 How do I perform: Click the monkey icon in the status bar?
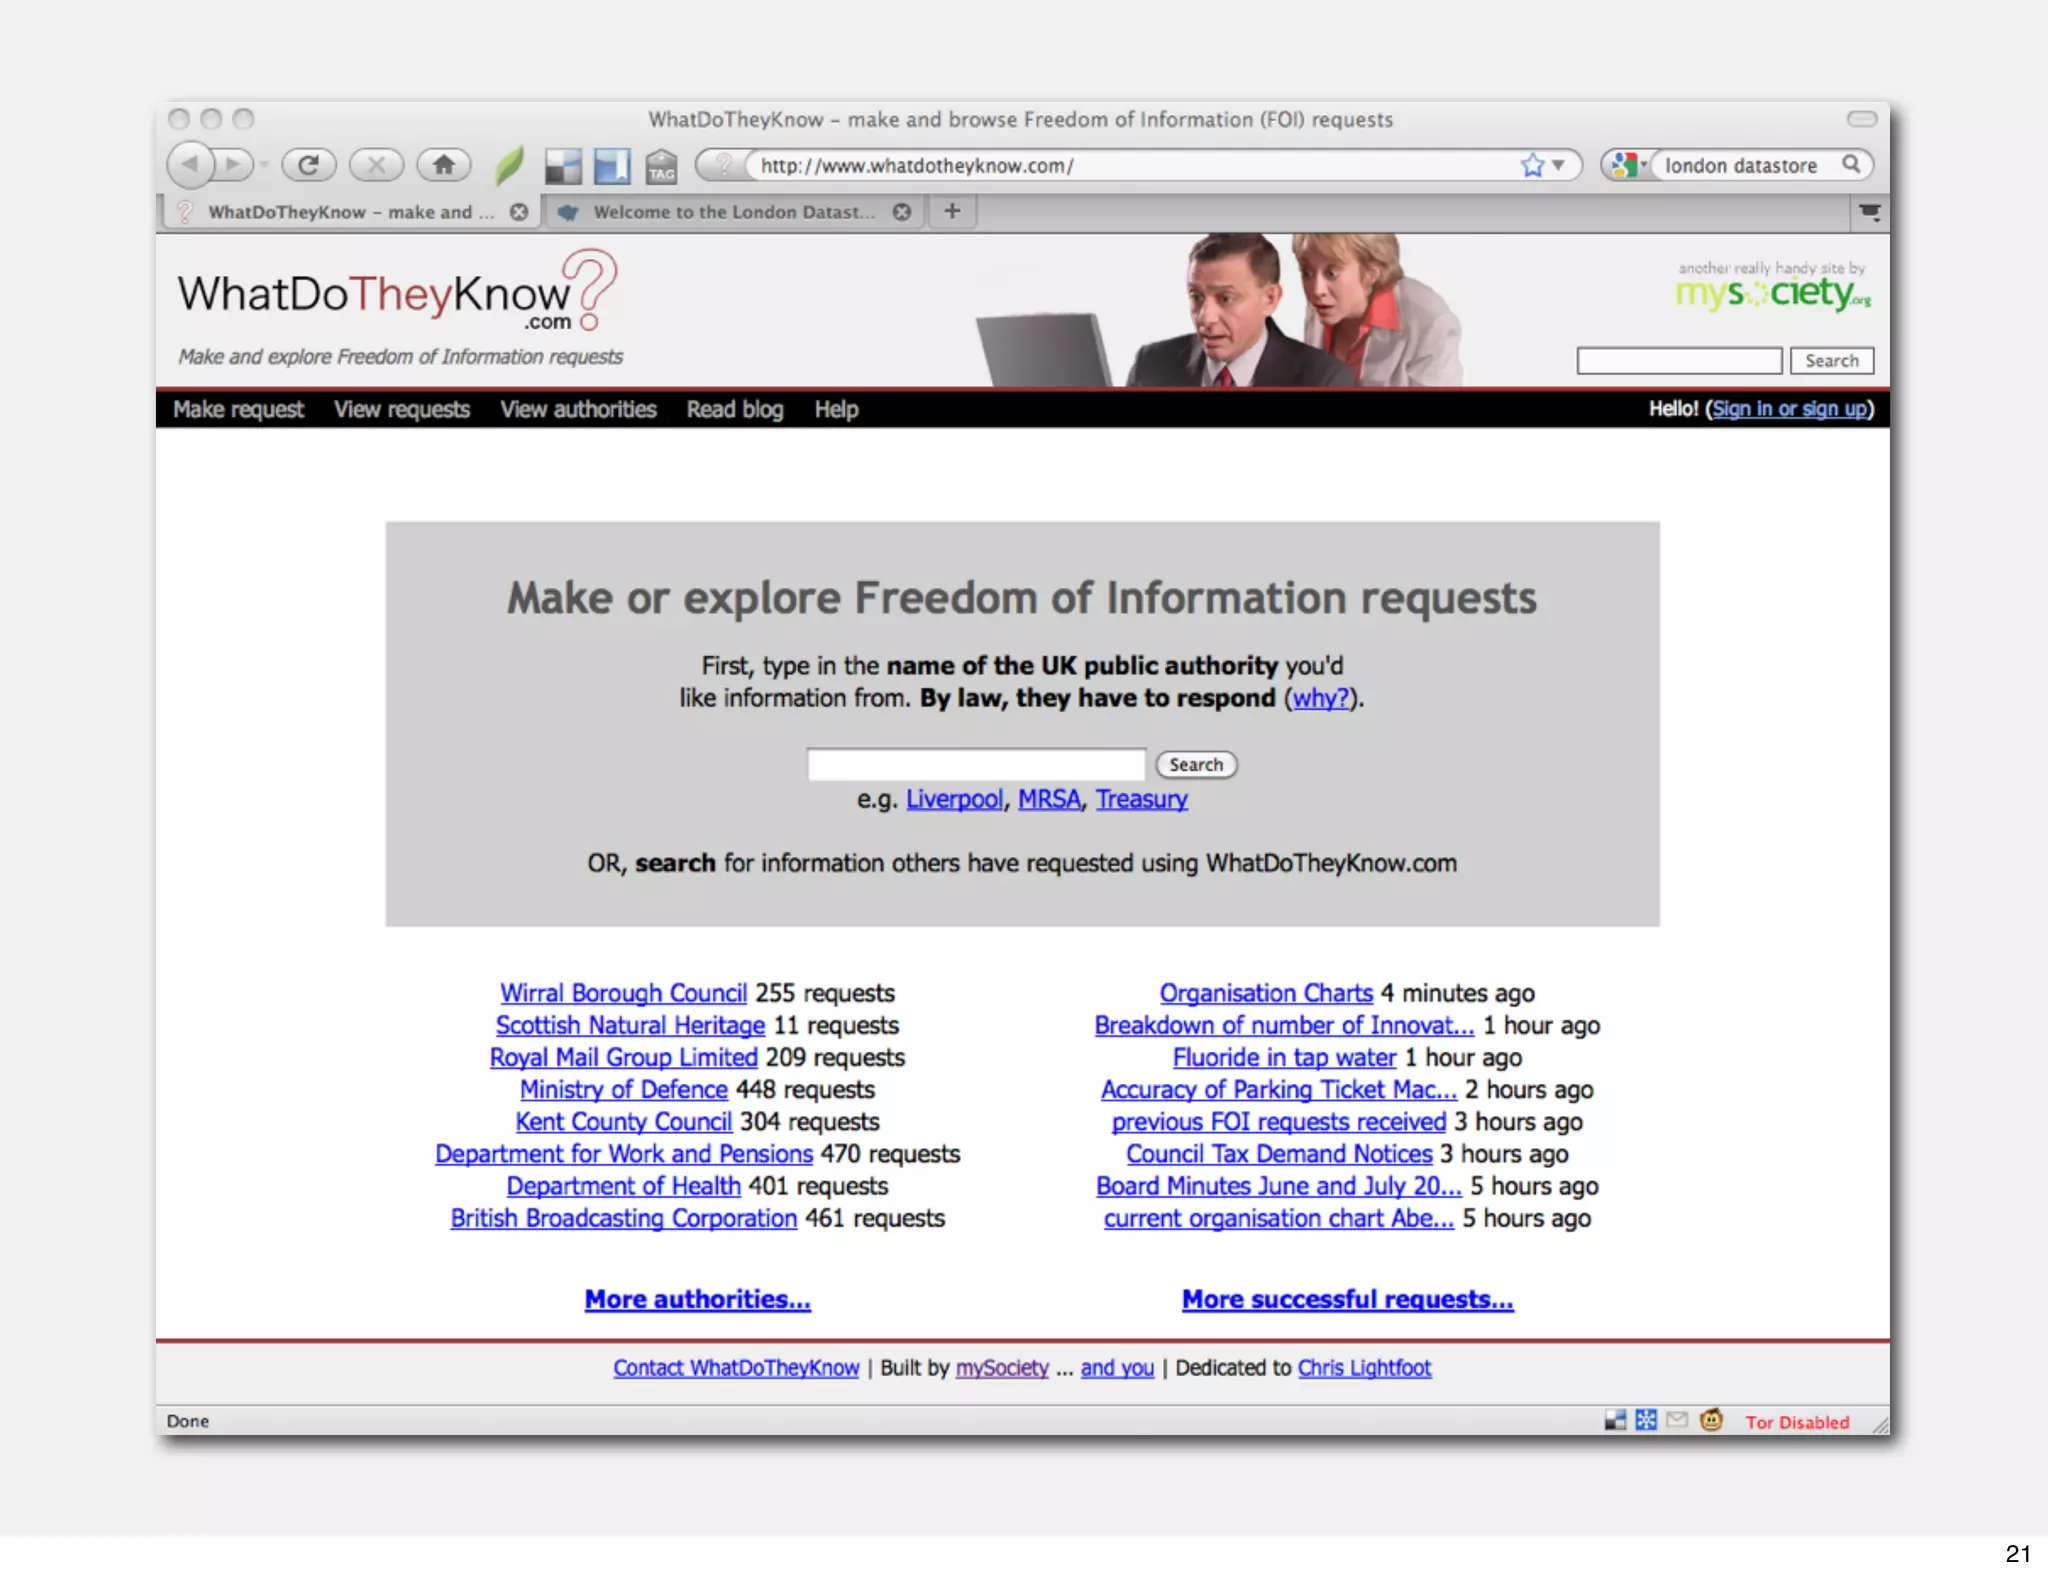[x=1711, y=1420]
